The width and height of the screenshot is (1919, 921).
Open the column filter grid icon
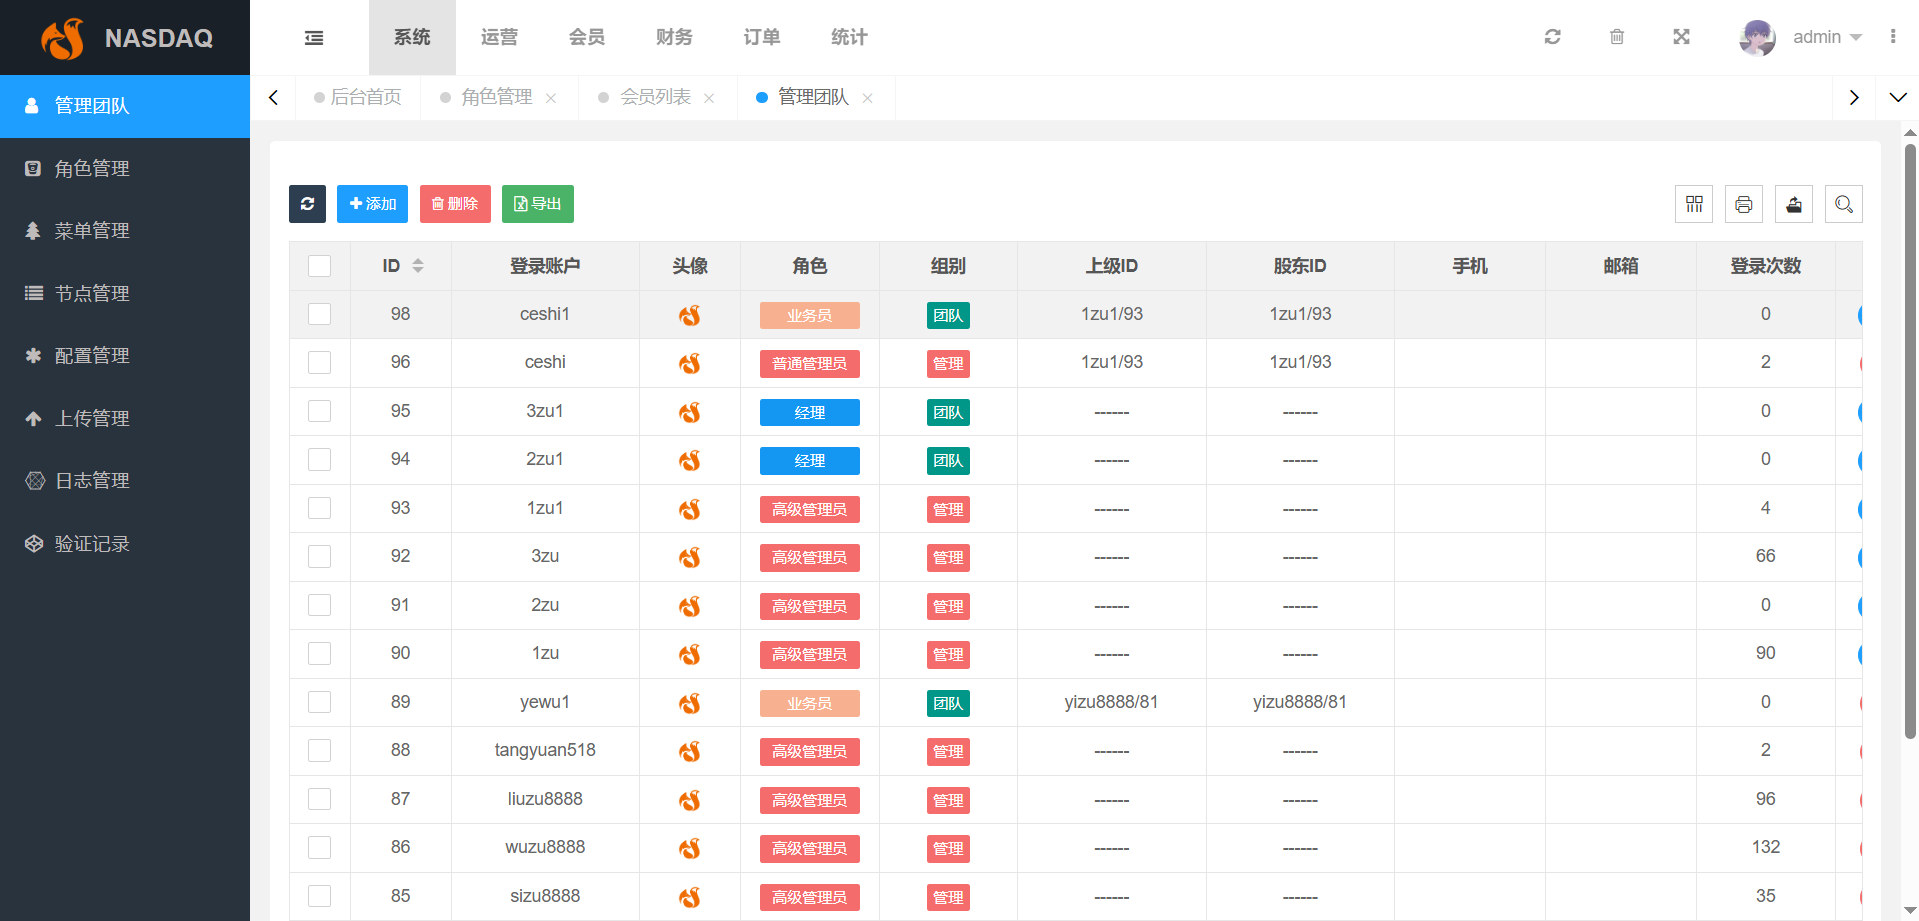1693,204
